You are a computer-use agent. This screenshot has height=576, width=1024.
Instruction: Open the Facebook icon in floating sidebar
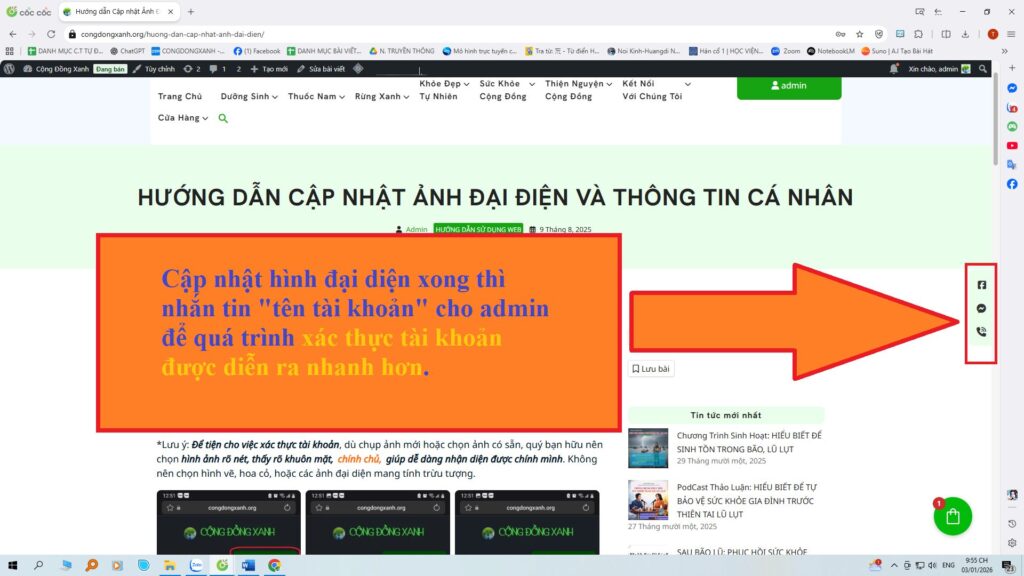point(981,285)
